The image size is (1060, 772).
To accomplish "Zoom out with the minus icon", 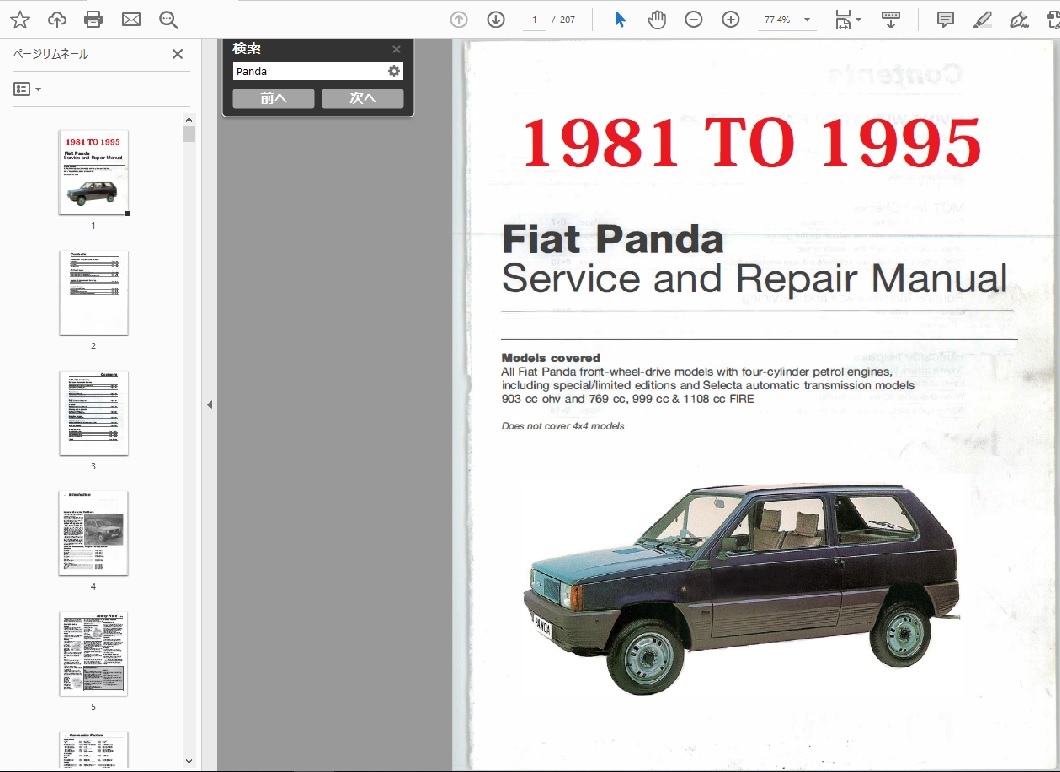I will pos(694,20).
